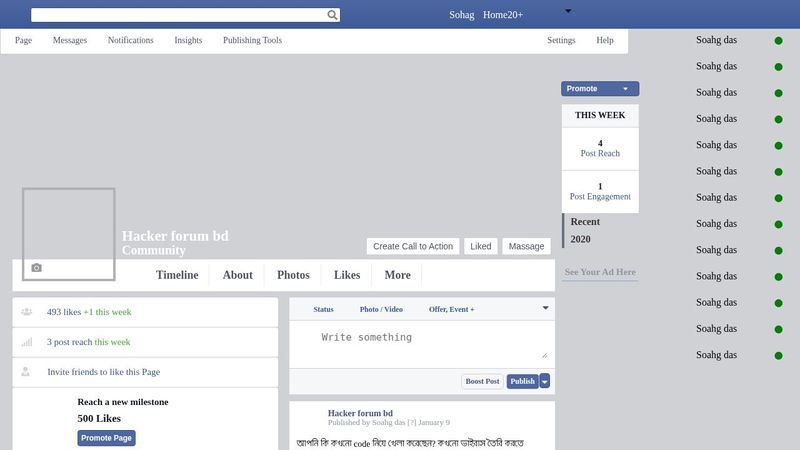This screenshot has height=450, width=800.
Task: Click the search magnifier icon
Action: click(333, 15)
